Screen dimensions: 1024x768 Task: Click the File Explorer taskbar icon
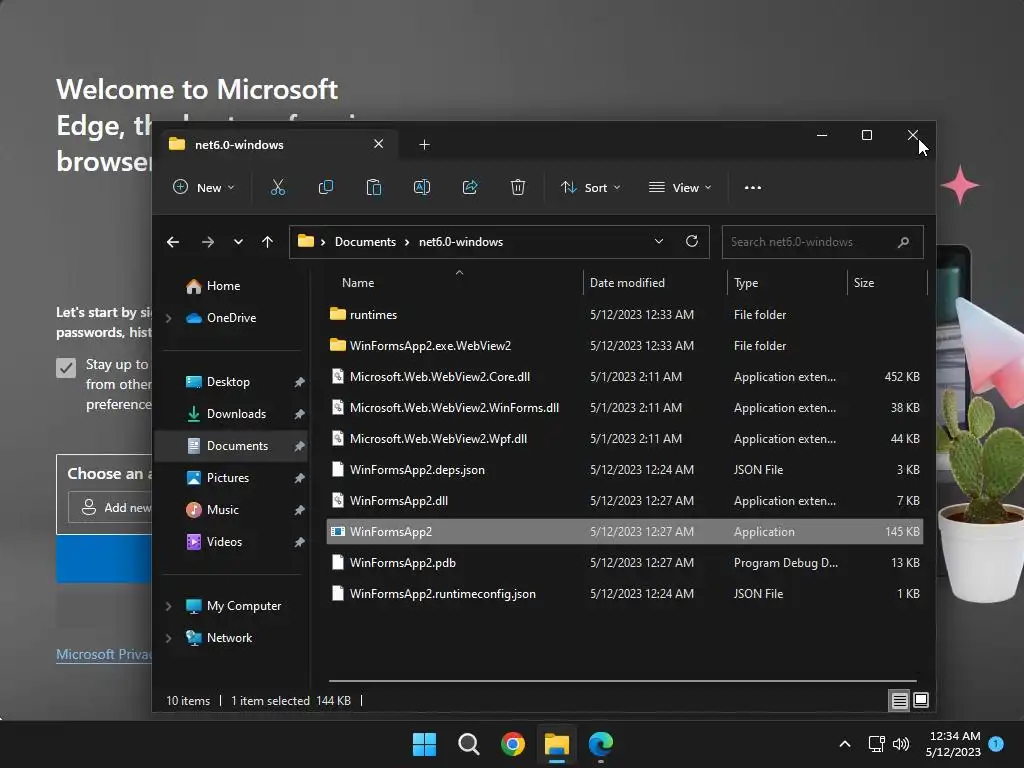[x=556, y=744]
